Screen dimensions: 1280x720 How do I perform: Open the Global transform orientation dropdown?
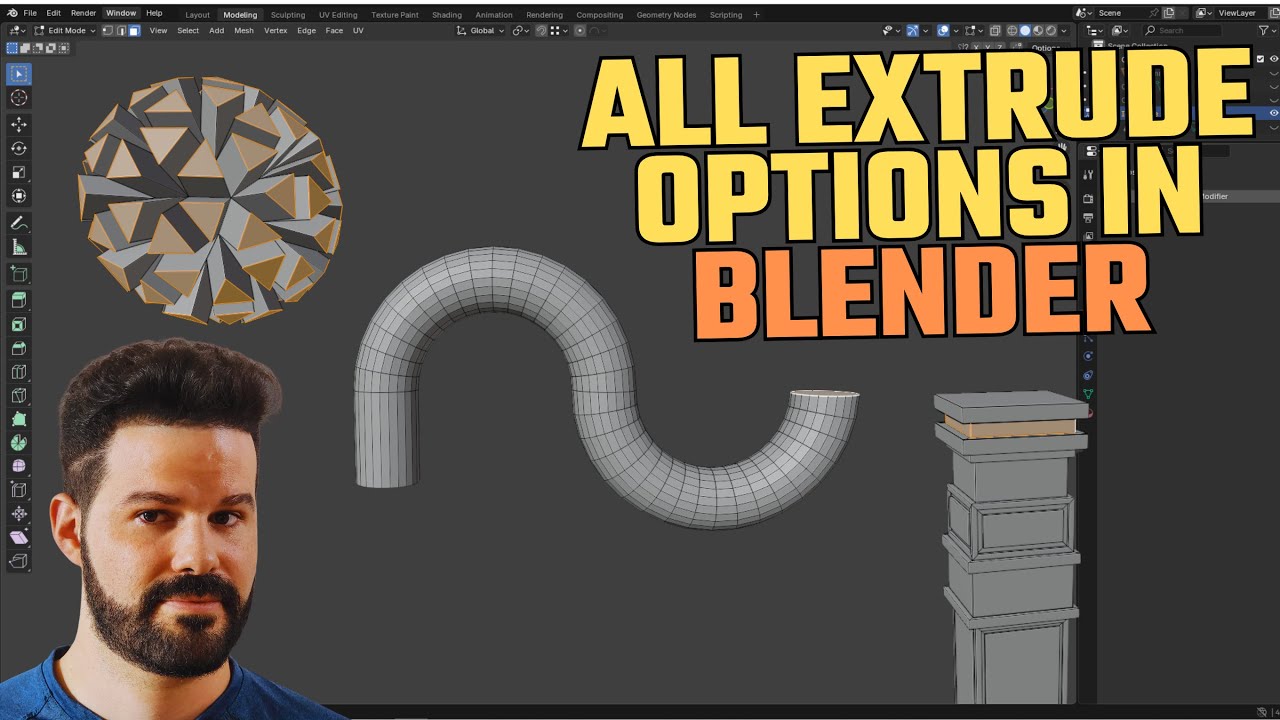481,30
